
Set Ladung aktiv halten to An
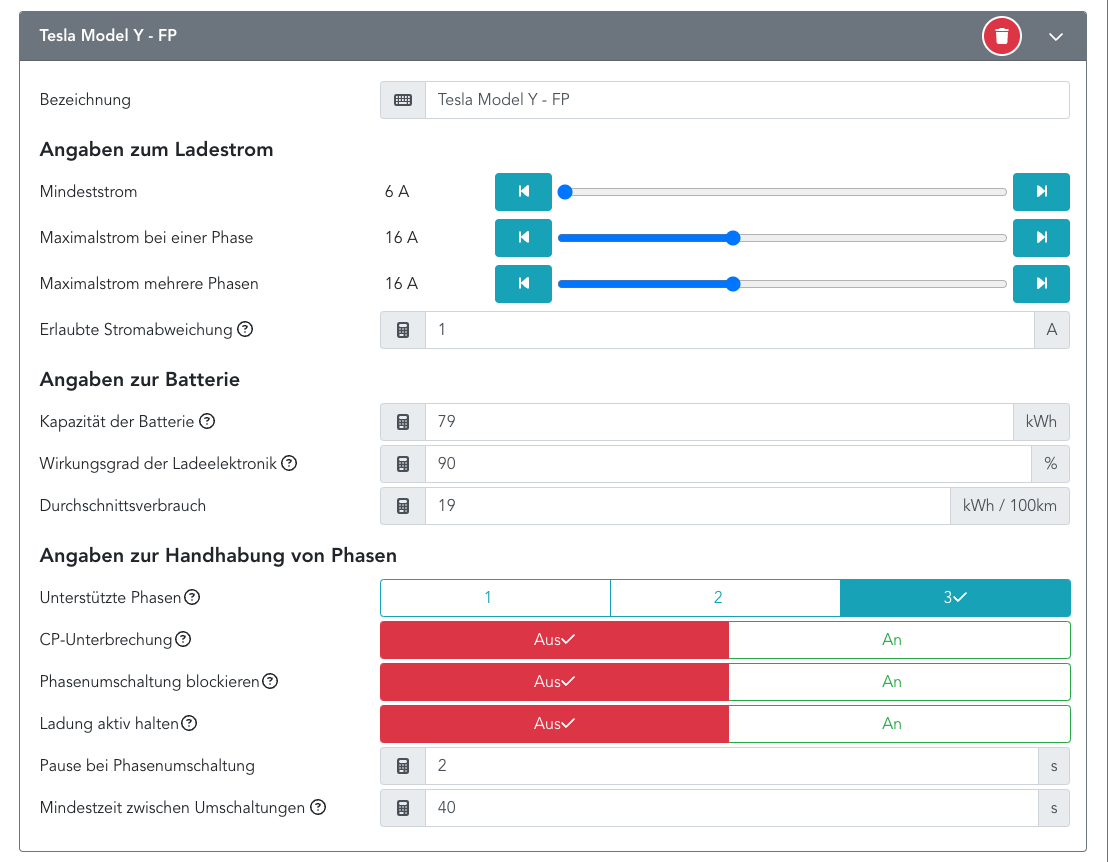[899, 724]
